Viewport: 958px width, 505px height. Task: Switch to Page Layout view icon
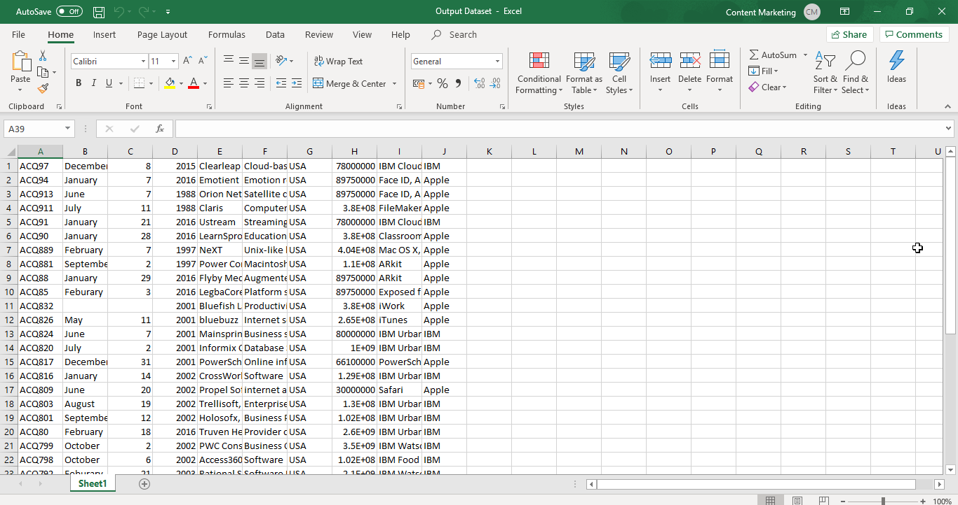tap(797, 501)
